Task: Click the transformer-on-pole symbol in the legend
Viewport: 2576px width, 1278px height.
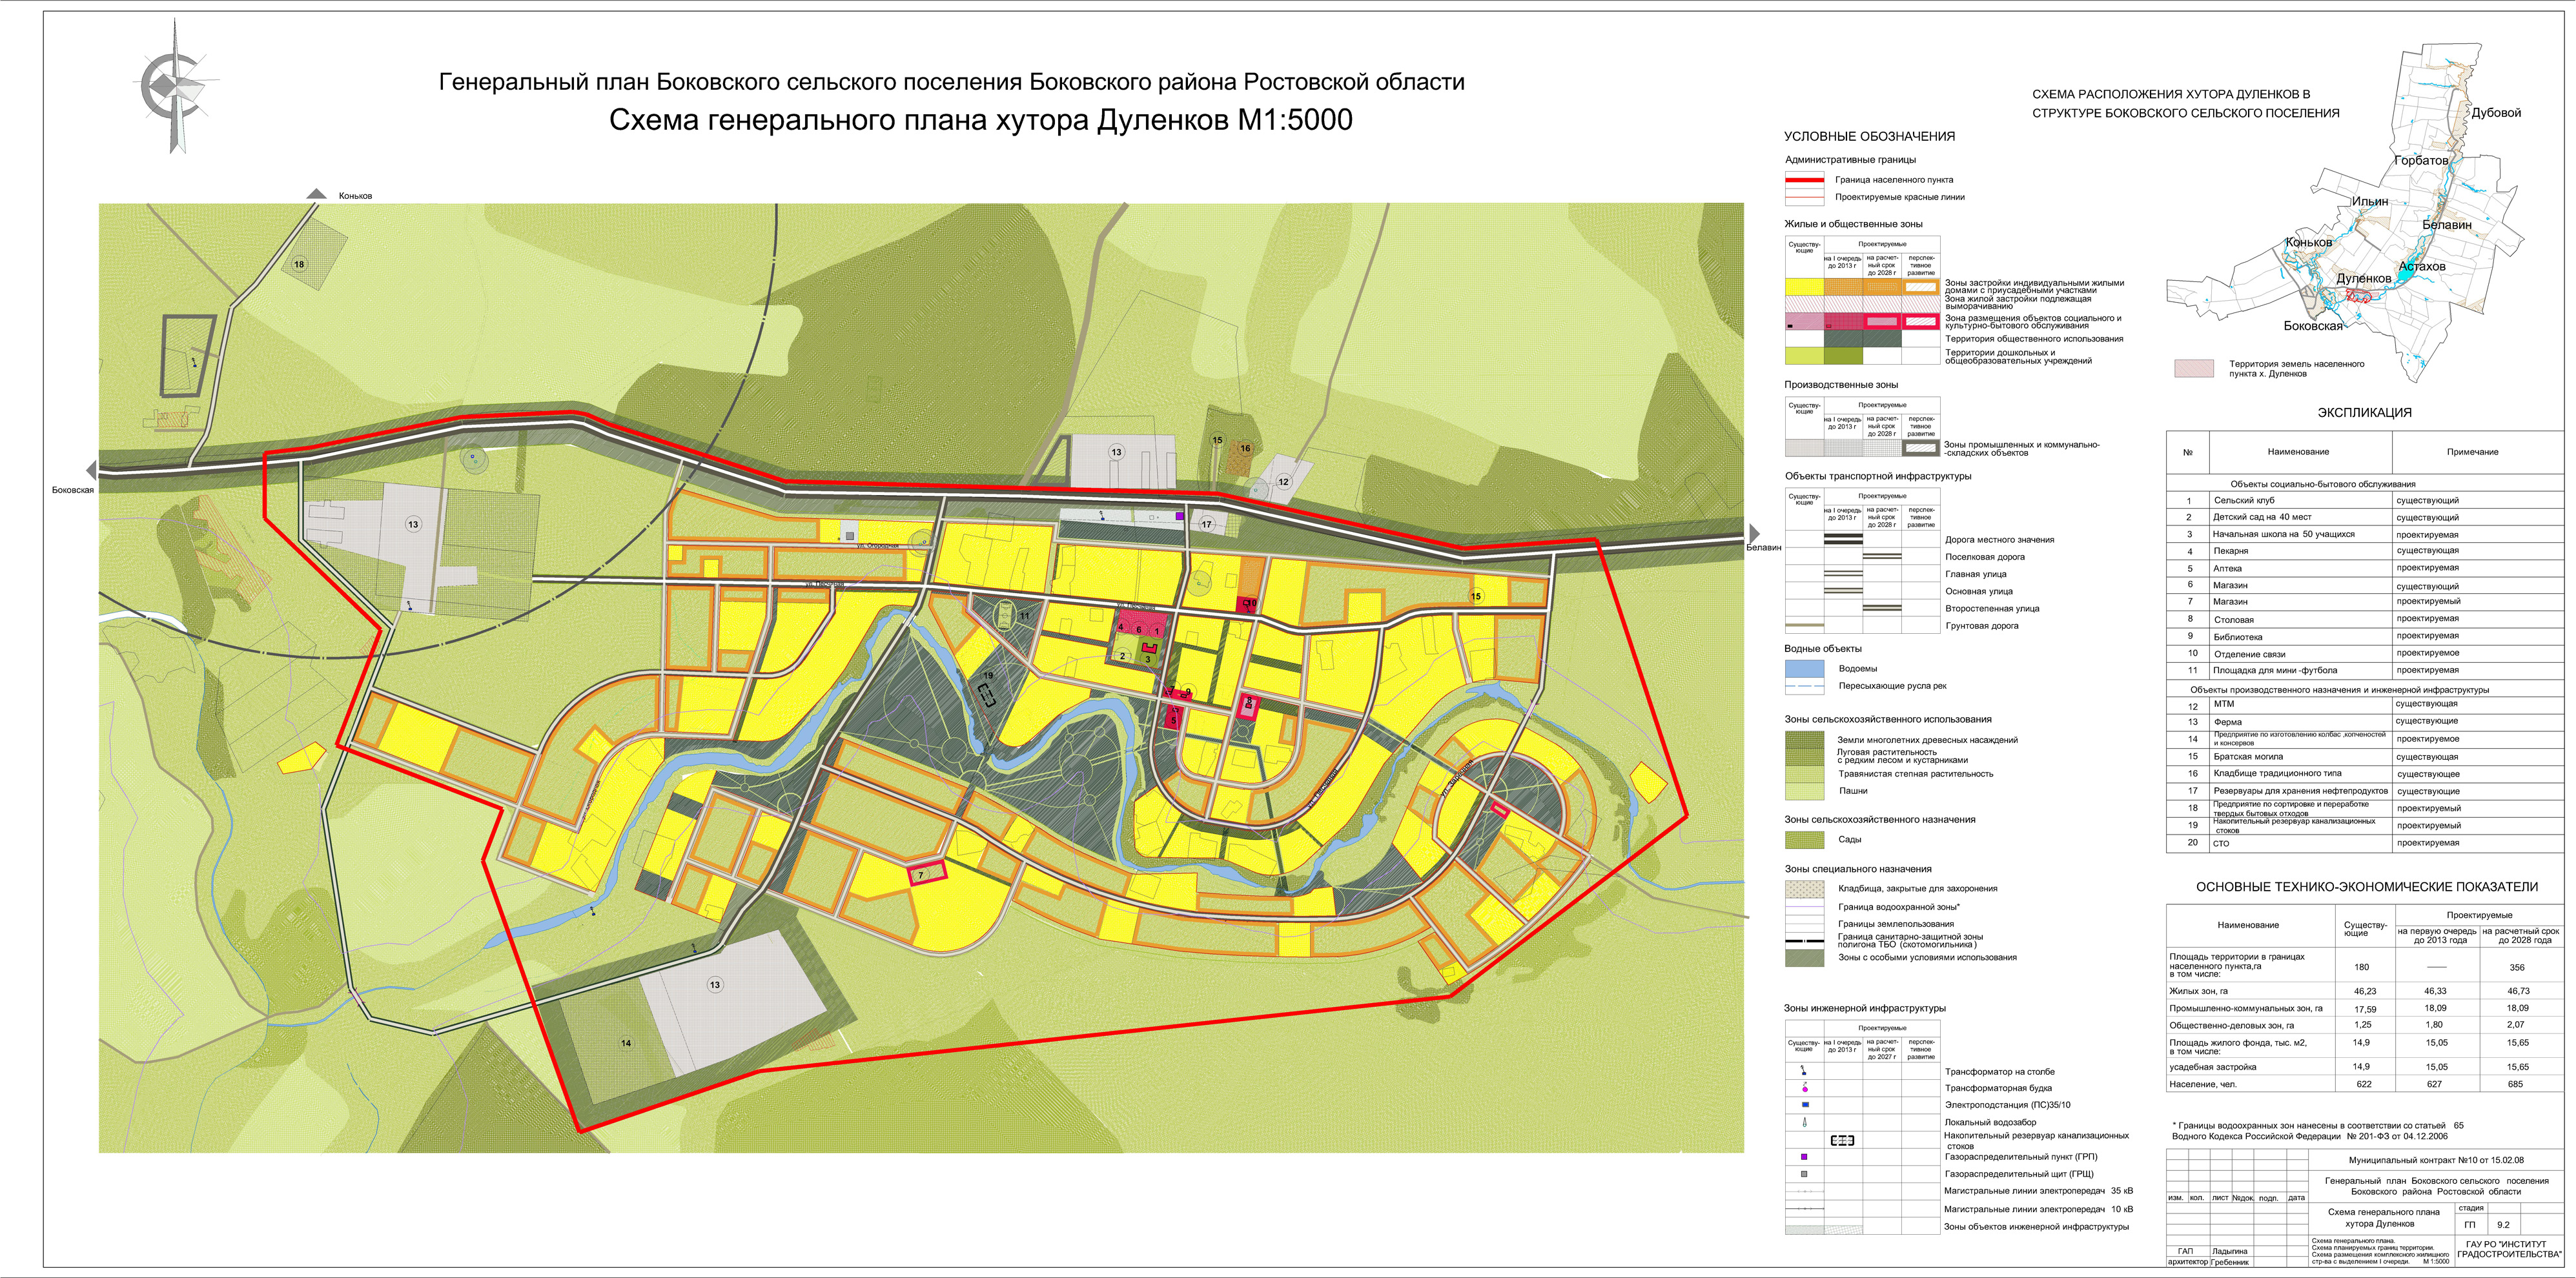Action: click(1804, 1071)
